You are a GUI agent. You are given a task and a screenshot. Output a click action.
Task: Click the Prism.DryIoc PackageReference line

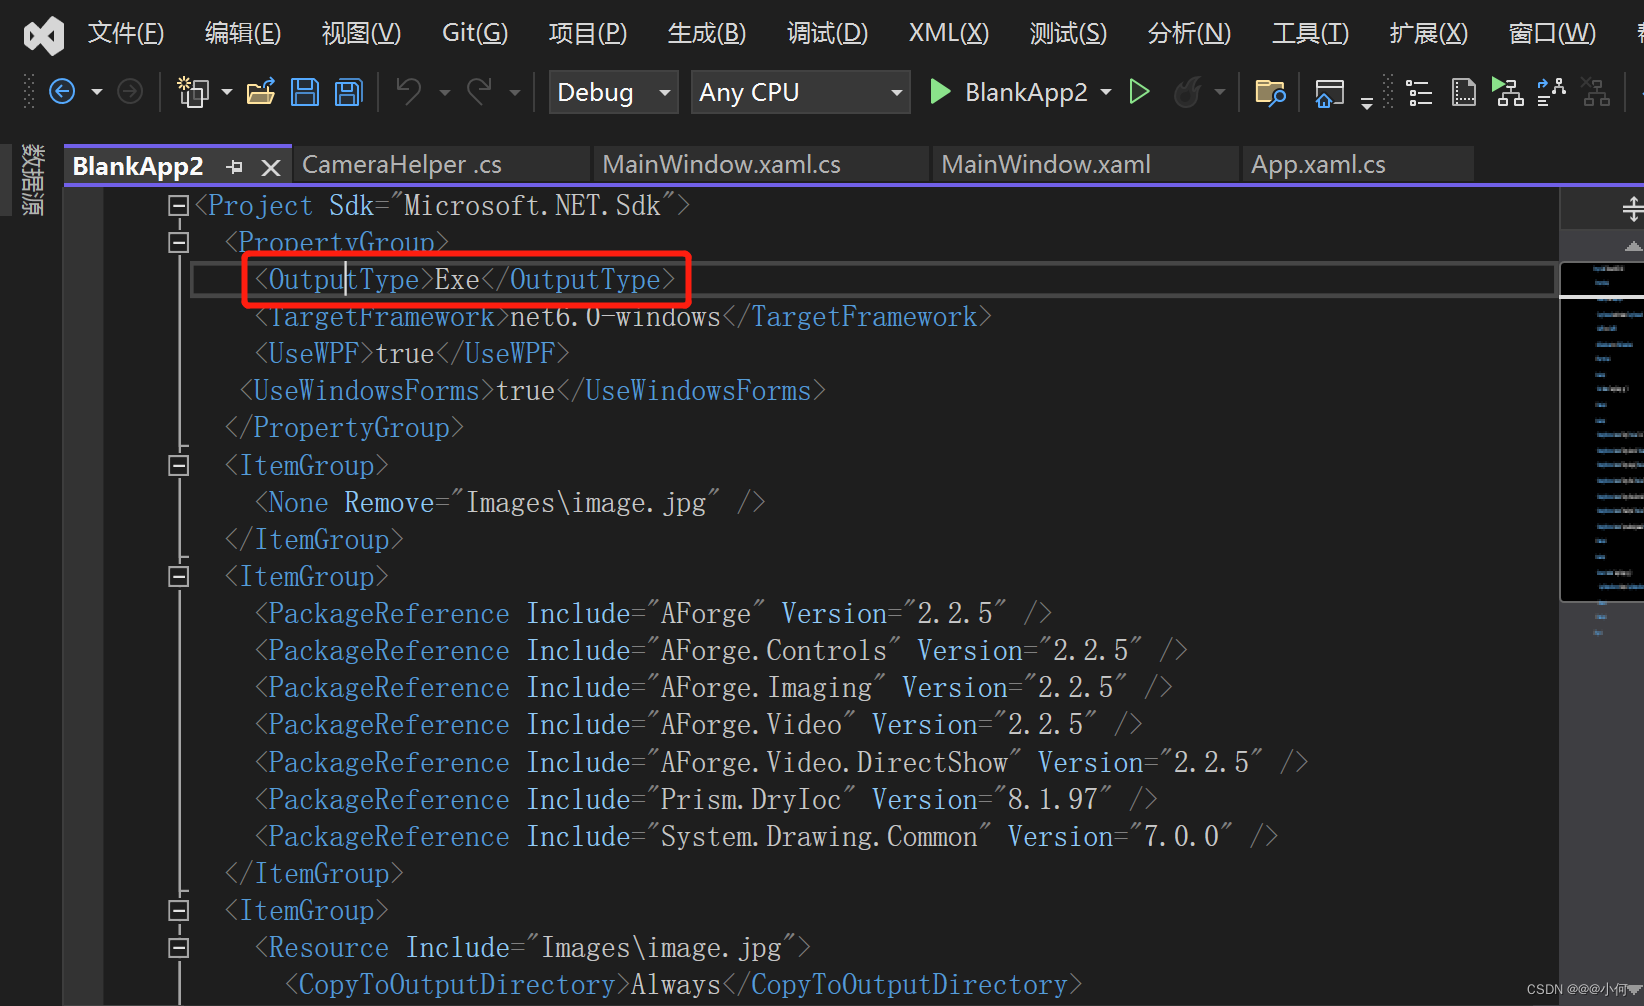tap(706, 800)
